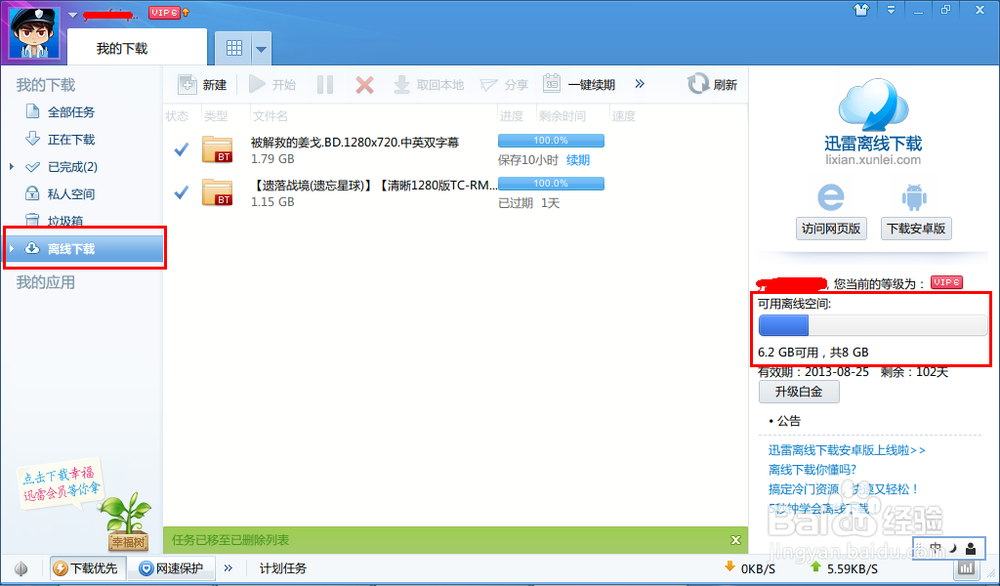Click the download speed 0KB/S indicator
Image resolution: width=1000 pixels, height=586 pixels.
point(750,568)
